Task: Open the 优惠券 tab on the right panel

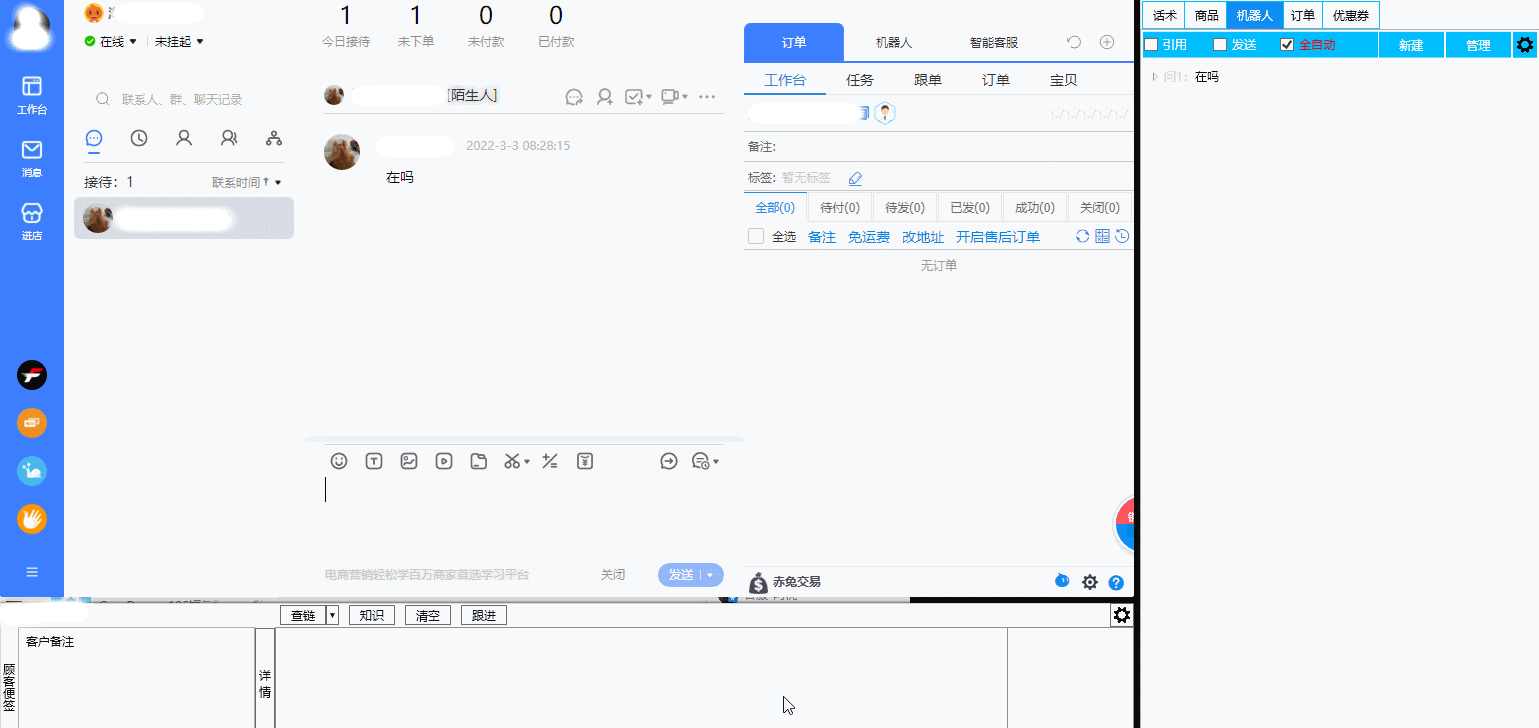Action: pyautogui.click(x=1350, y=15)
